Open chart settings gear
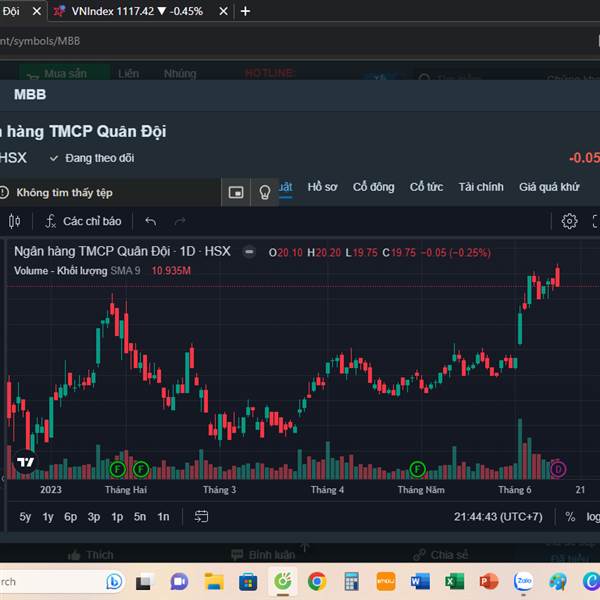Image resolution: width=600 pixels, height=600 pixels. 569,221
